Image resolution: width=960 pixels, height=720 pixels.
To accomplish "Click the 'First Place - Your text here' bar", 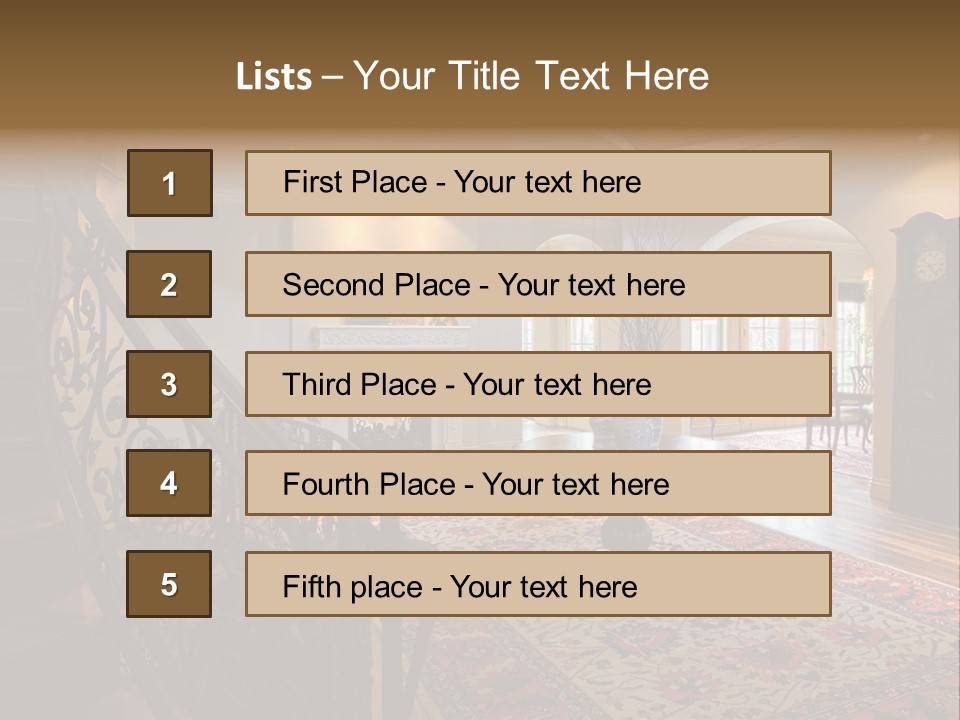I will pos(538,183).
